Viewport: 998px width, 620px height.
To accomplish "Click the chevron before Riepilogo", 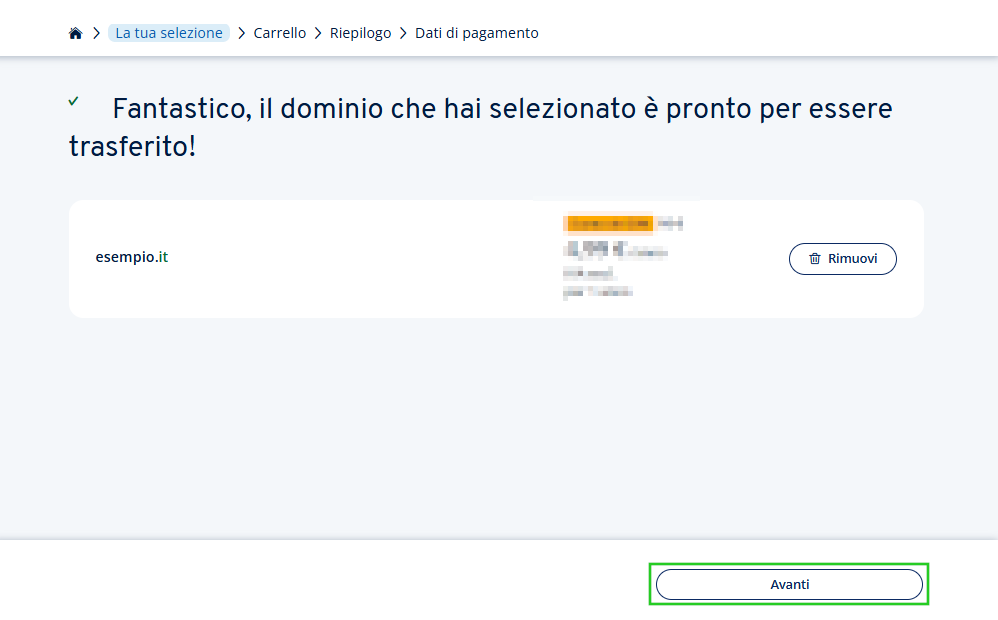I will (x=318, y=32).
